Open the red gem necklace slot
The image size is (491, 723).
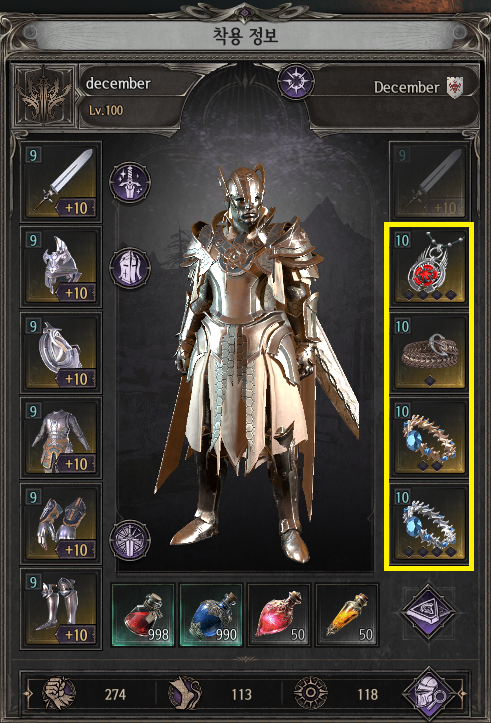pyautogui.click(x=429, y=267)
